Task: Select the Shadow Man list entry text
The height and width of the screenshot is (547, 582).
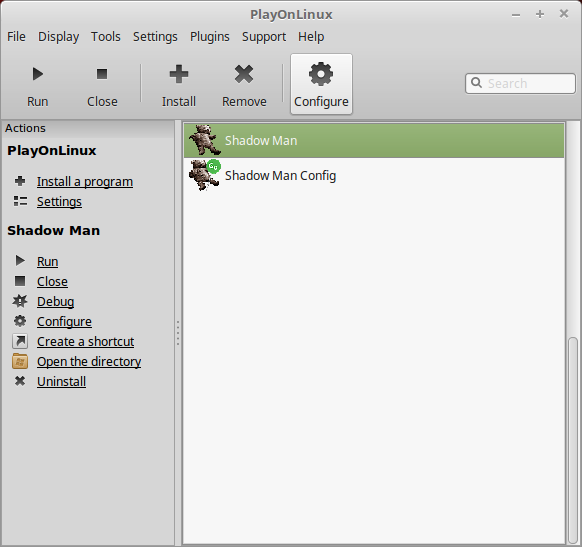Action: [x=261, y=141]
